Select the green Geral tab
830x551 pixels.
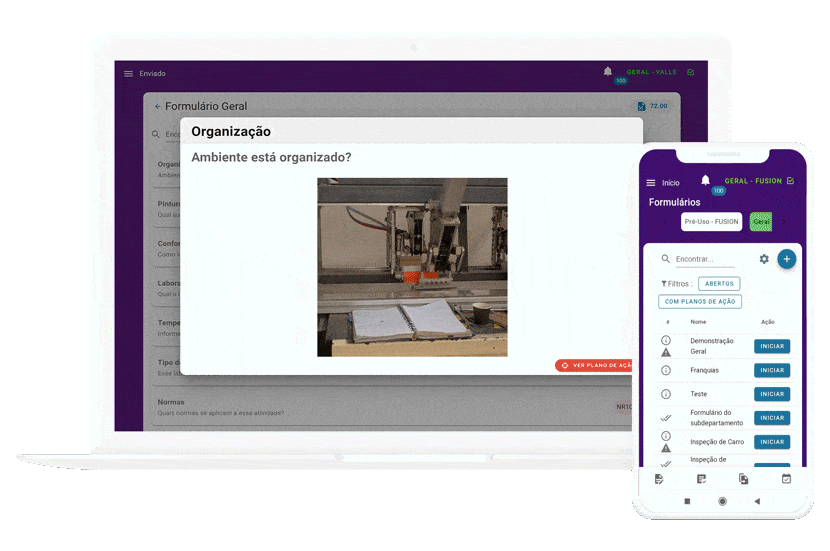(761, 222)
